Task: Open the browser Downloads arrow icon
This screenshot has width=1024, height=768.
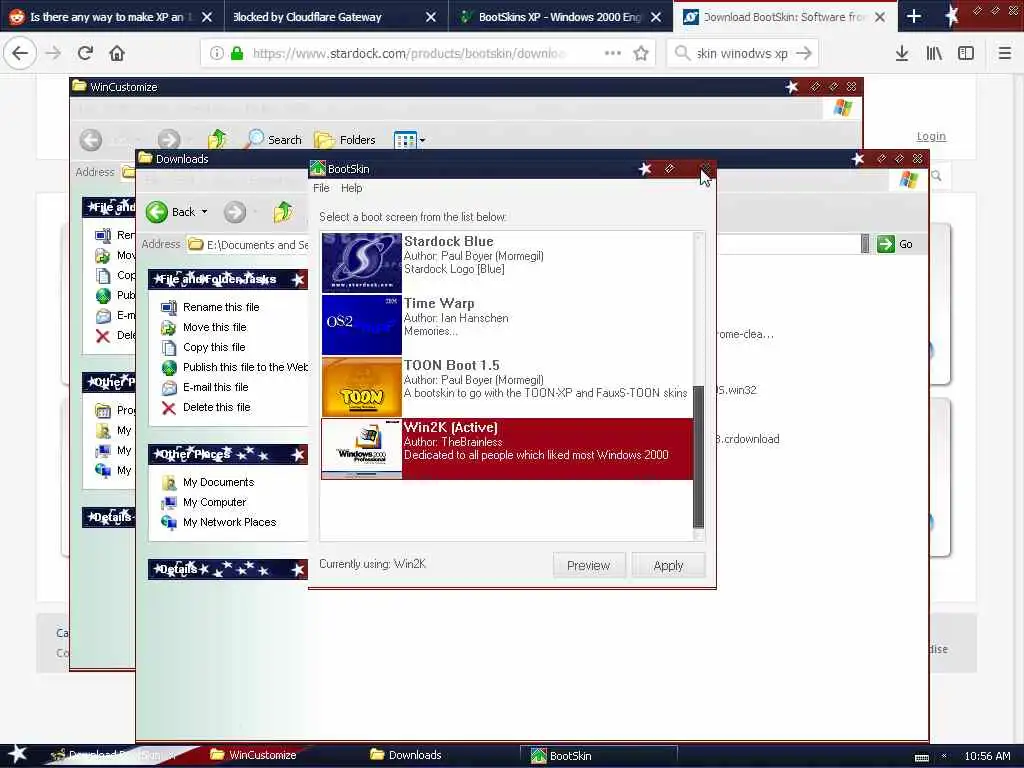Action: point(902,54)
